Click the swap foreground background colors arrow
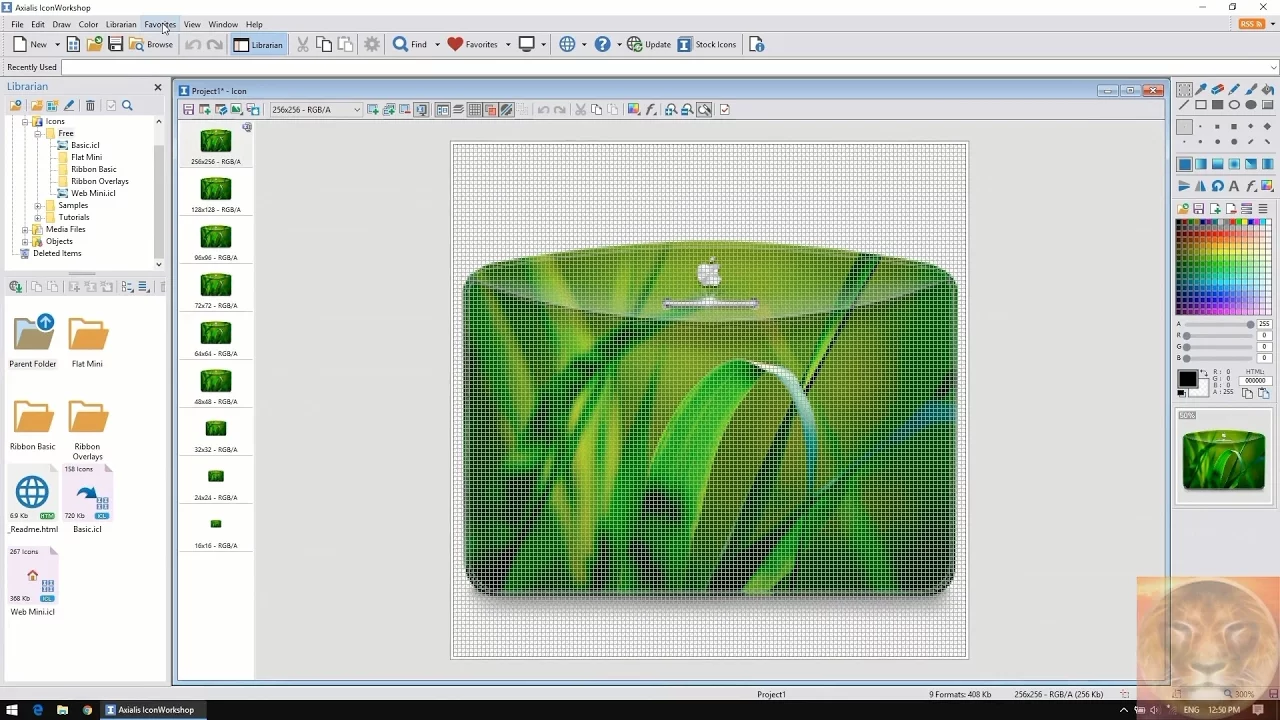 tap(1204, 373)
